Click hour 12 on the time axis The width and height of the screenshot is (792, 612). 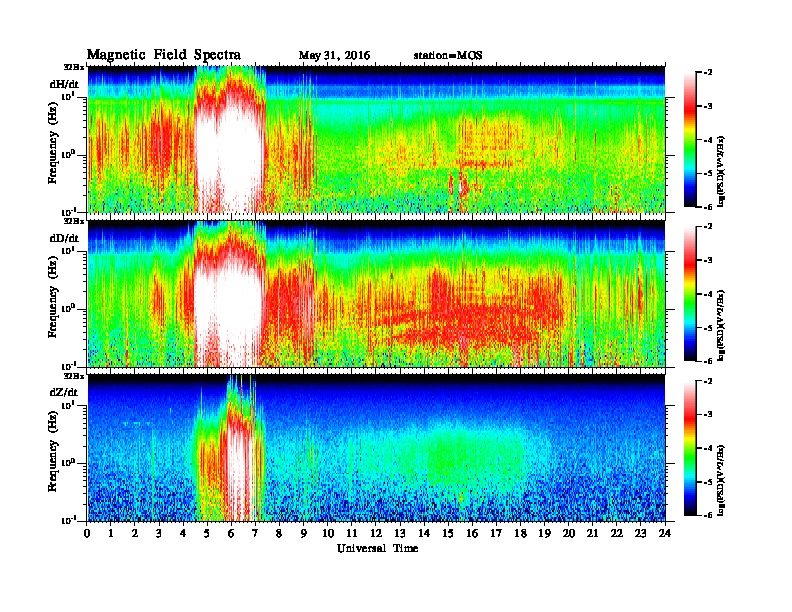point(376,534)
